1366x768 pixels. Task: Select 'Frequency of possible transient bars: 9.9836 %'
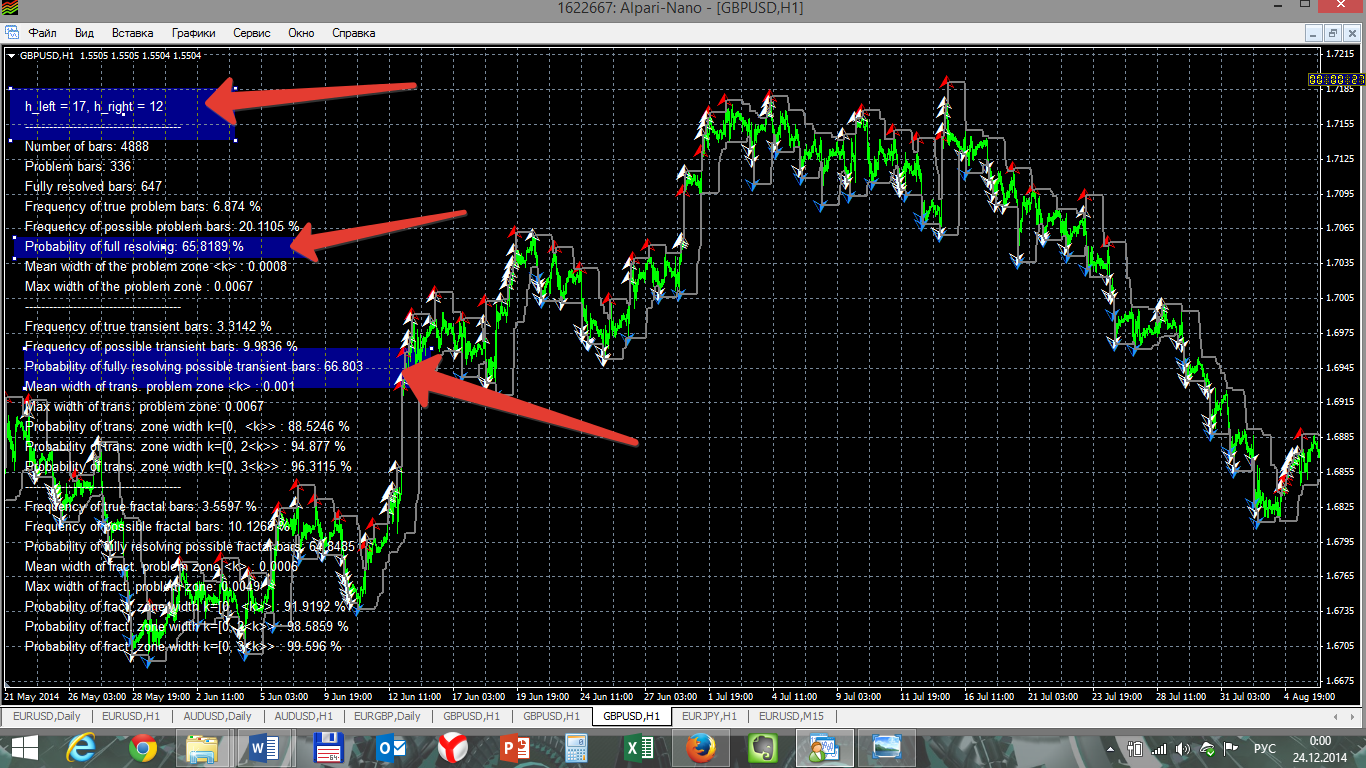[161, 346]
